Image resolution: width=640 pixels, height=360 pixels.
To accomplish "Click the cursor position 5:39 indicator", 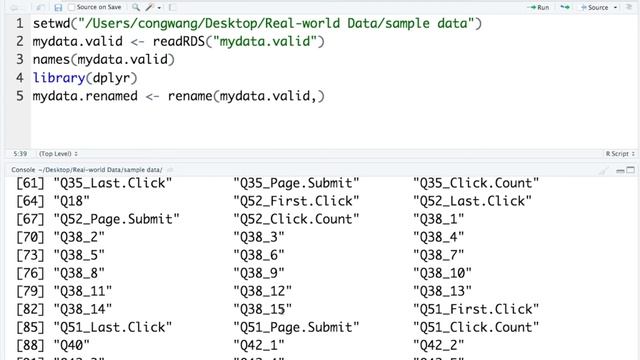I will click(x=20, y=154).
